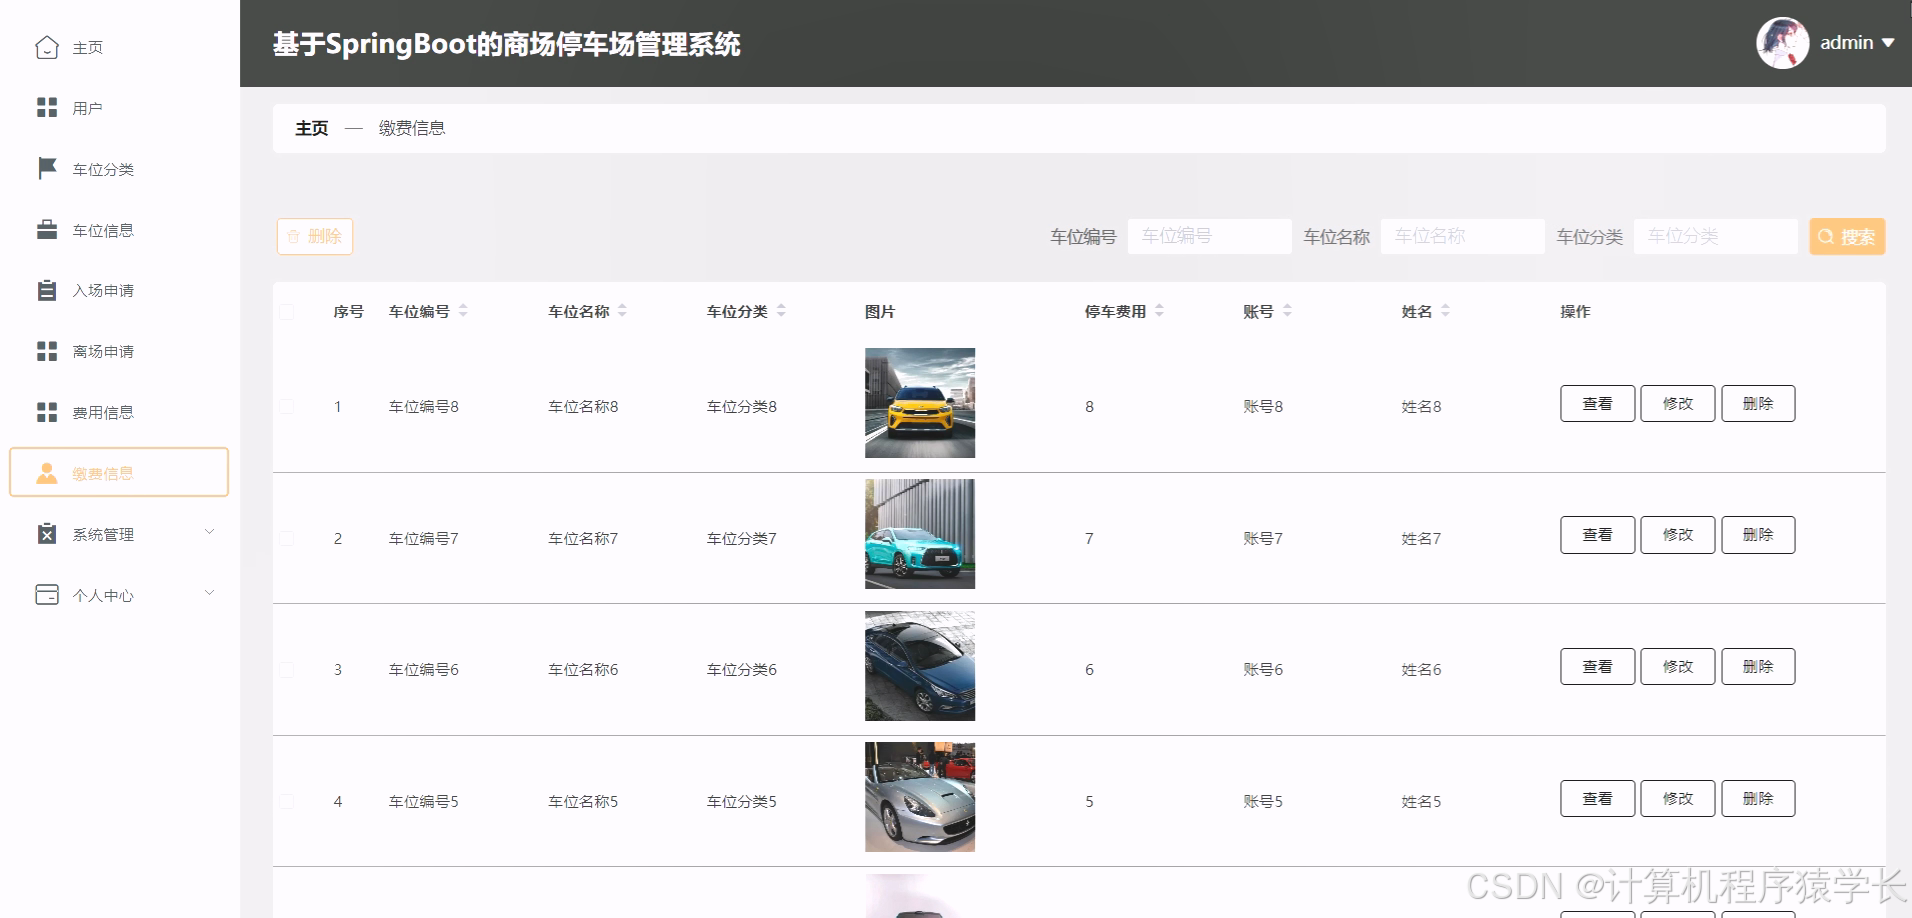Expand the 系统管理 submenu chevron
This screenshot has width=1912, height=918.
point(209,532)
